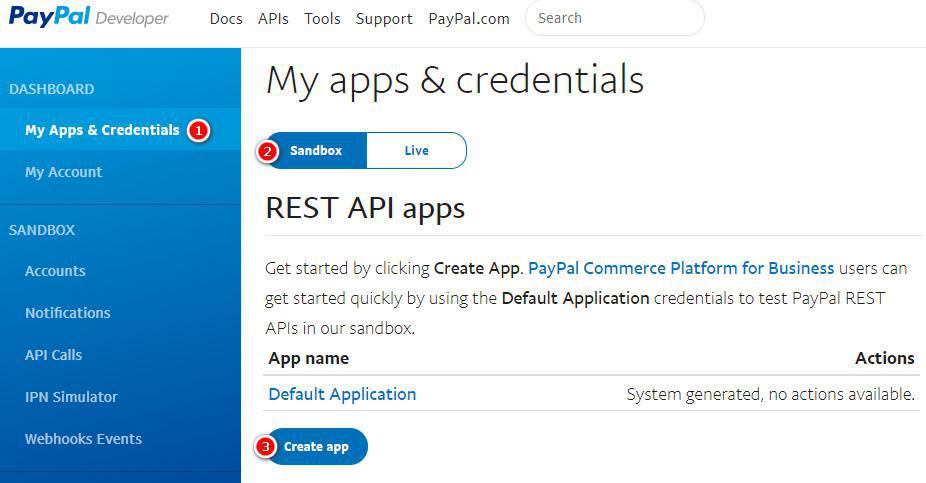Open API Calls in sidebar
Image resolution: width=926 pixels, height=483 pixels.
pos(53,355)
